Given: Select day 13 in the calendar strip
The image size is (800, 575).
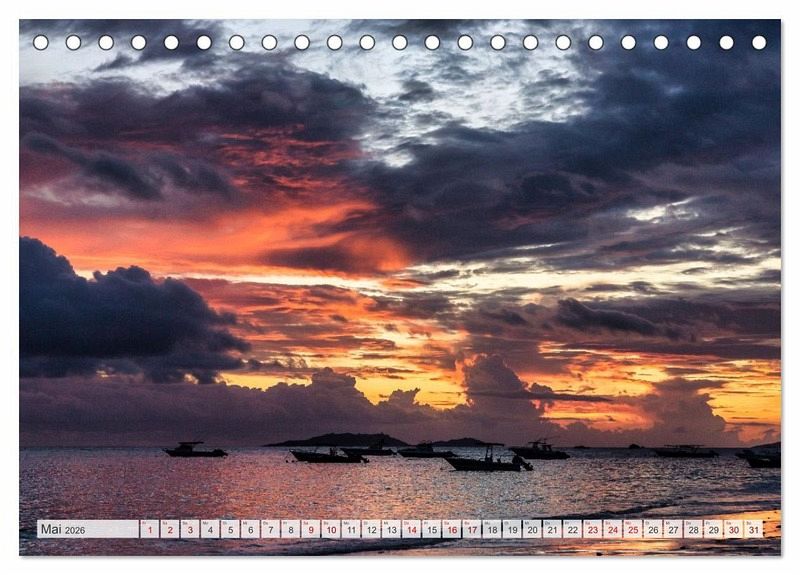Looking at the screenshot, I should pyautogui.click(x=391, y=530).
